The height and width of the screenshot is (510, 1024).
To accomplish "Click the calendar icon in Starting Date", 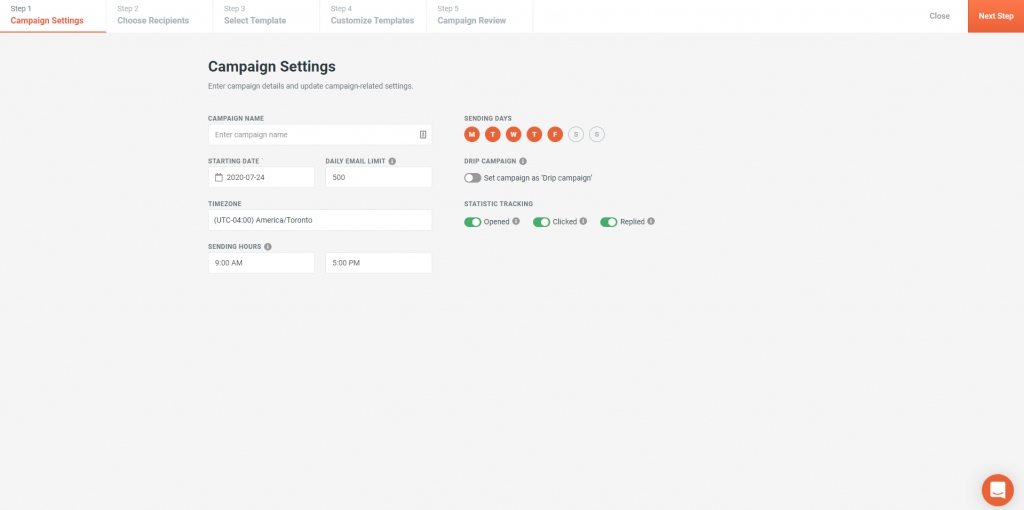I will pos(219,177).
